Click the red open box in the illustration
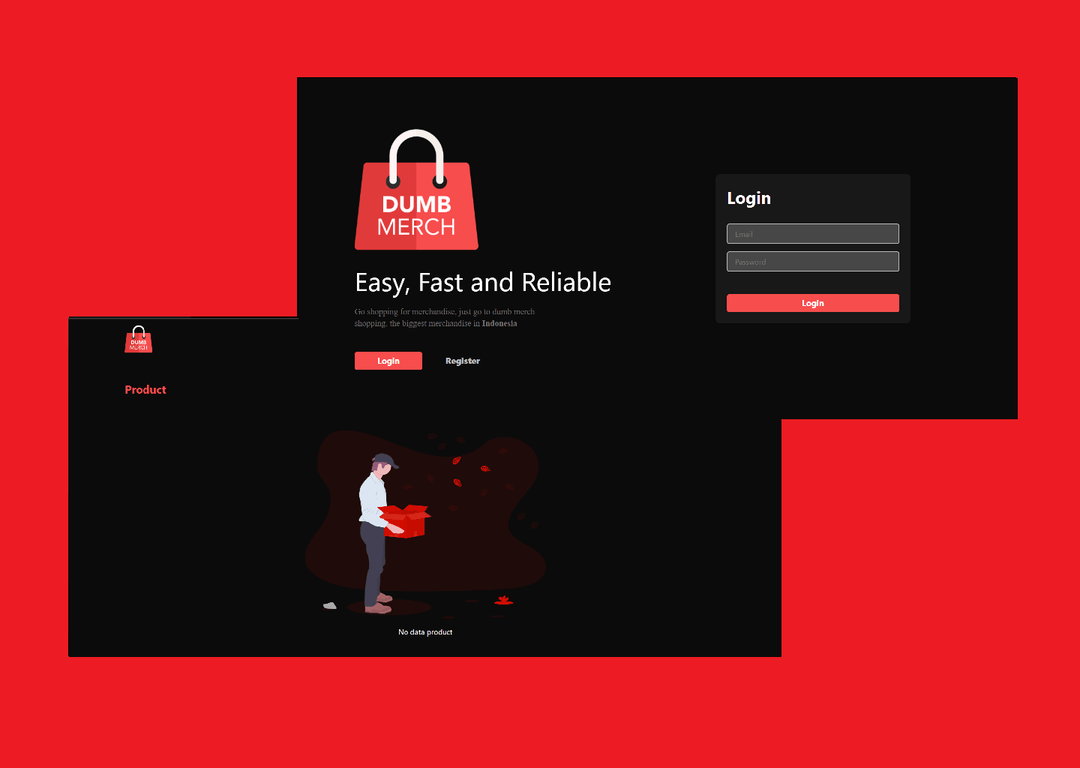Screen dimensions: 1080x768 pyautogui.click(x=407, y=520)
